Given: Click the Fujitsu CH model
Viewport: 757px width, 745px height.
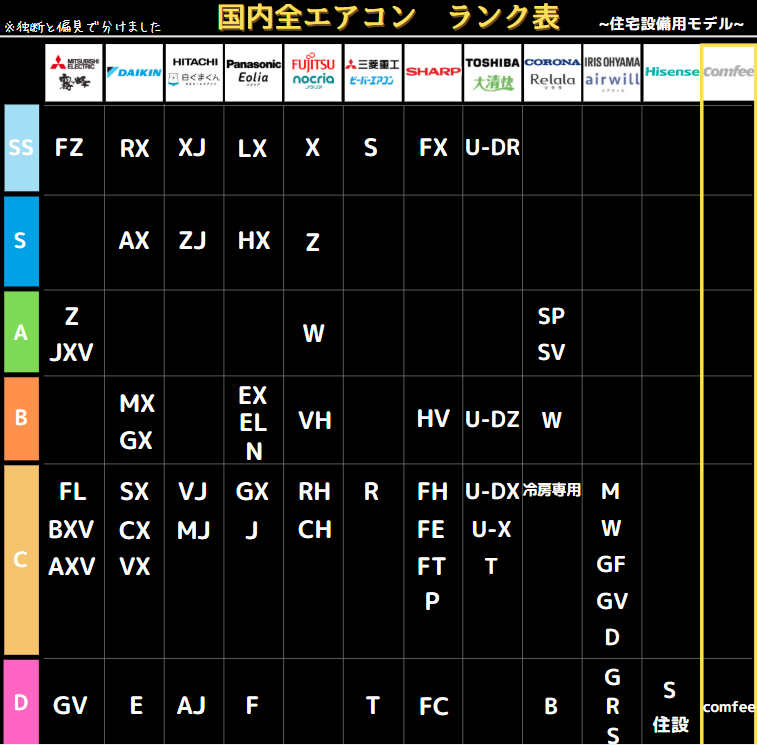Looking at the screenshot, I should click(x=315, y=530).
